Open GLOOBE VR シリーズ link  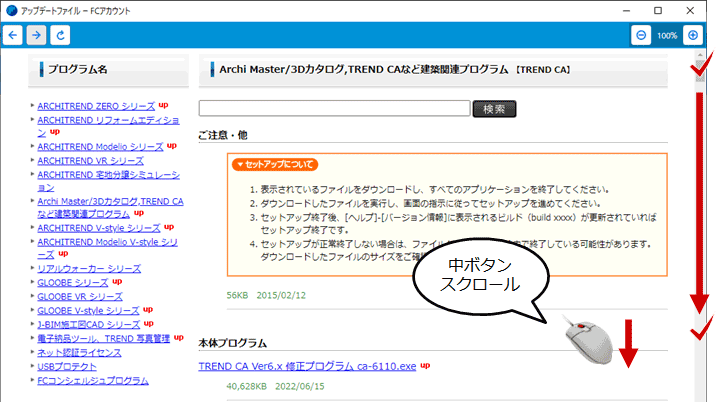point(80,297)
